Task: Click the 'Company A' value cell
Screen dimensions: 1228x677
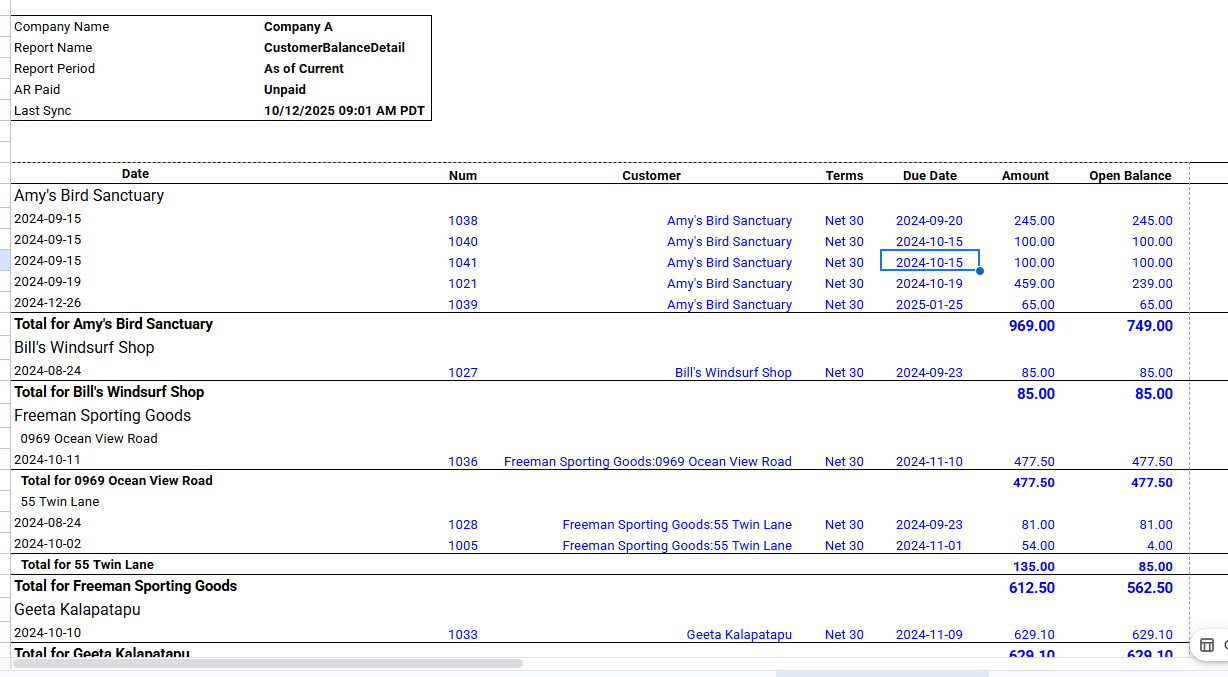Action: [x=299, y=27]
